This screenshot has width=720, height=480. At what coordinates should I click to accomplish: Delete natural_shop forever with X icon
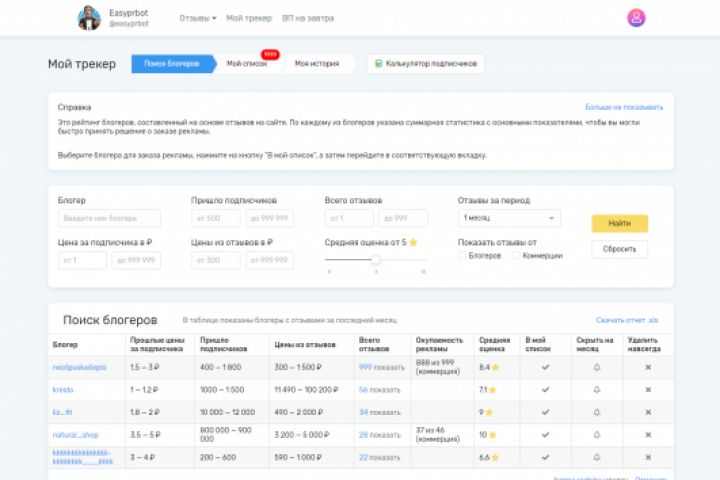pos(648,435)
